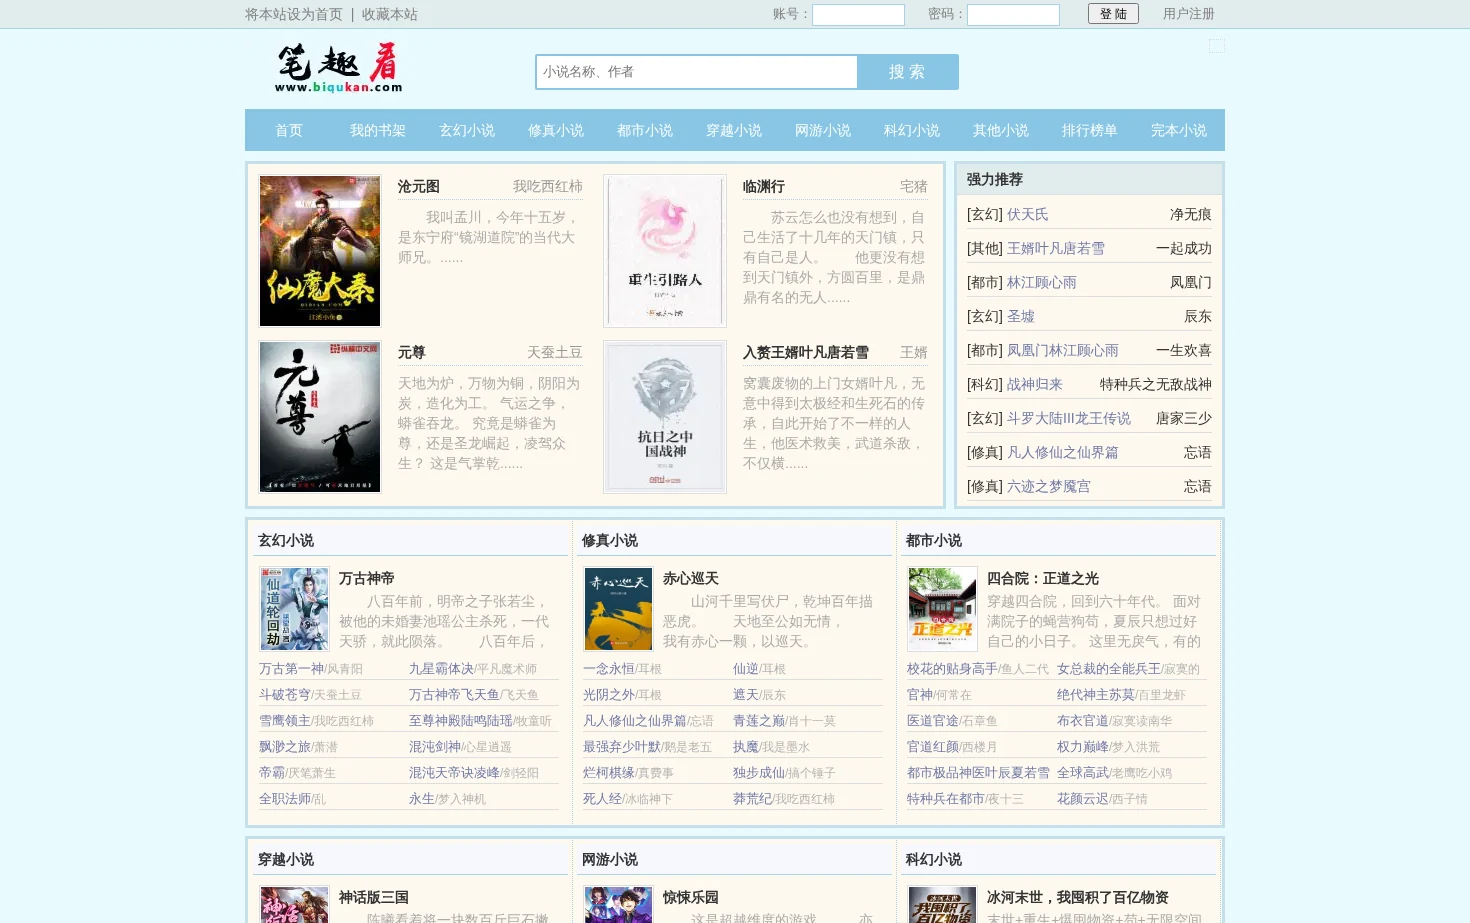
Task: Open 花颜云迟 in 都市小说 list
Action: pos(1083,798)
